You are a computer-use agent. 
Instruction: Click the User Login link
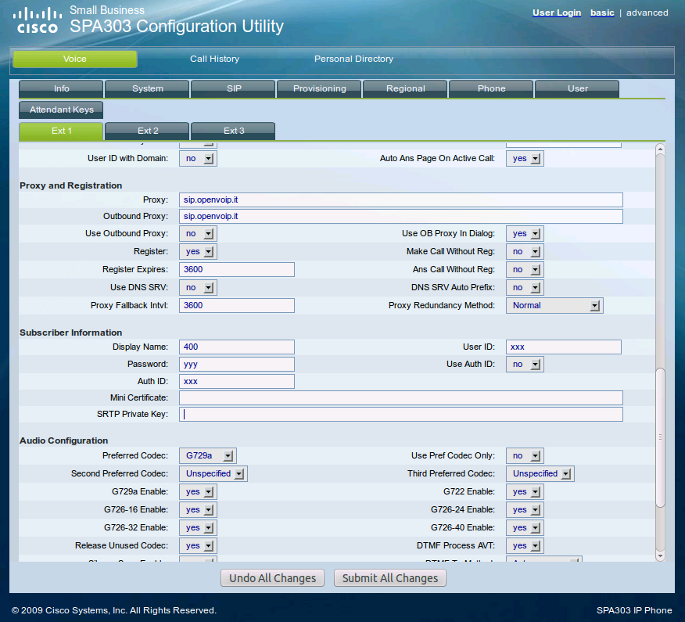point(557,13)
